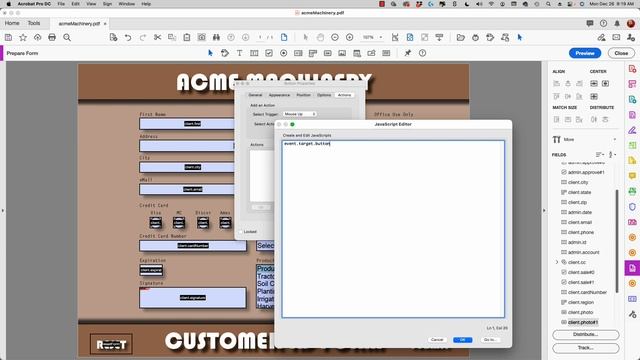Select the Add Check Box tool
Viewport: 640px width, 360px height.
[269, 53]
